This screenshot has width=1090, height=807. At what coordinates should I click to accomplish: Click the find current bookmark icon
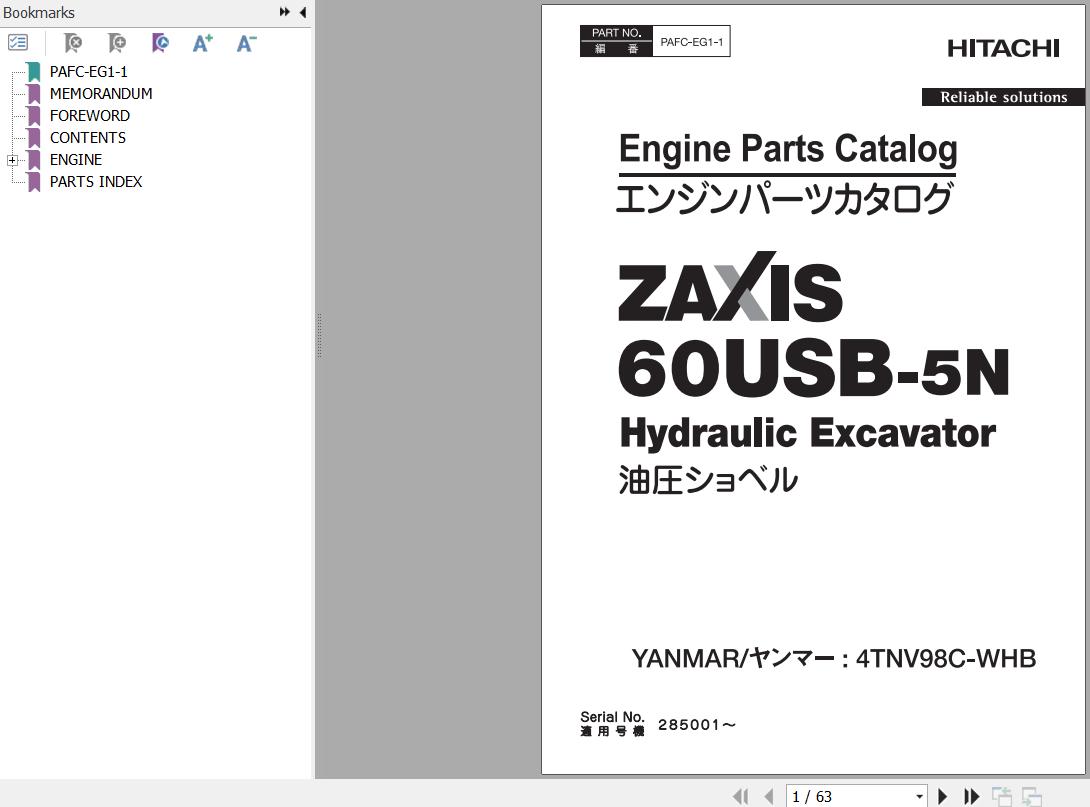[160, 43]
